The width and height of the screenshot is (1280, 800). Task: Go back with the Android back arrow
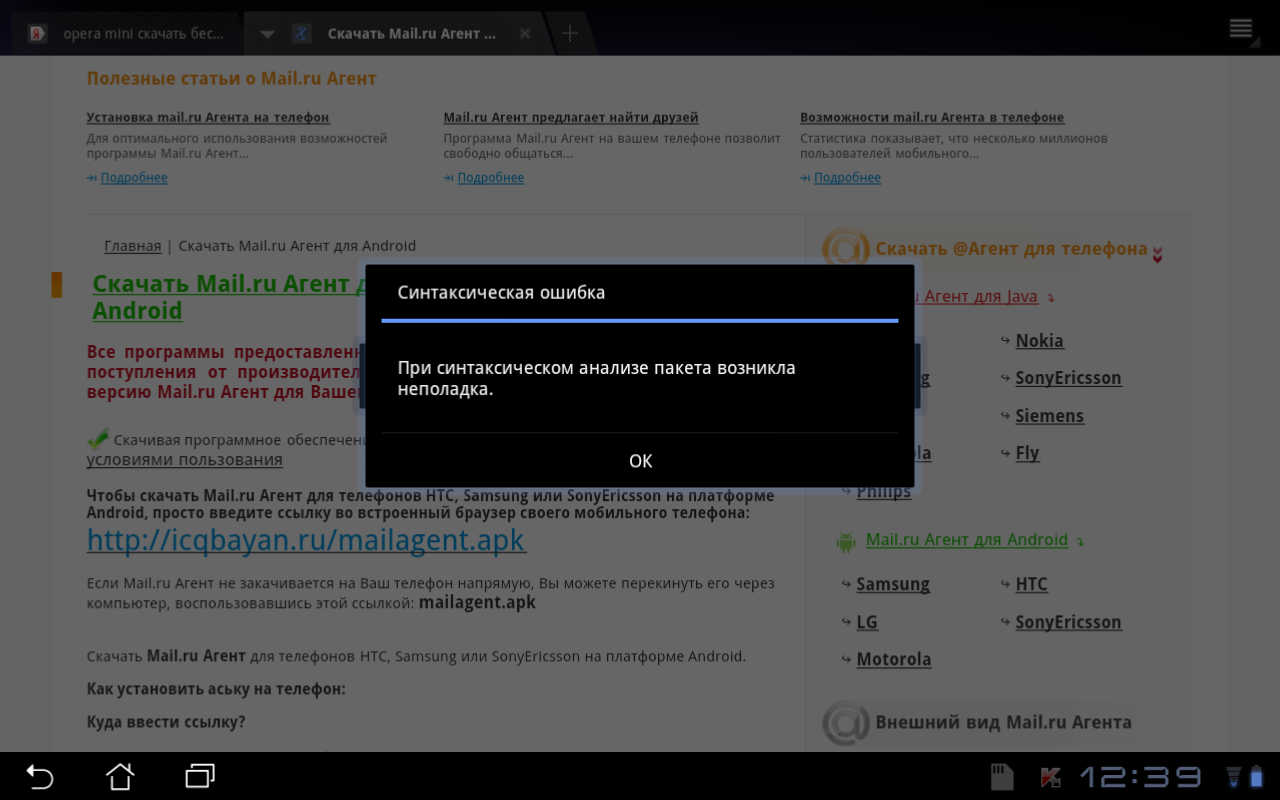coord(39,776)
